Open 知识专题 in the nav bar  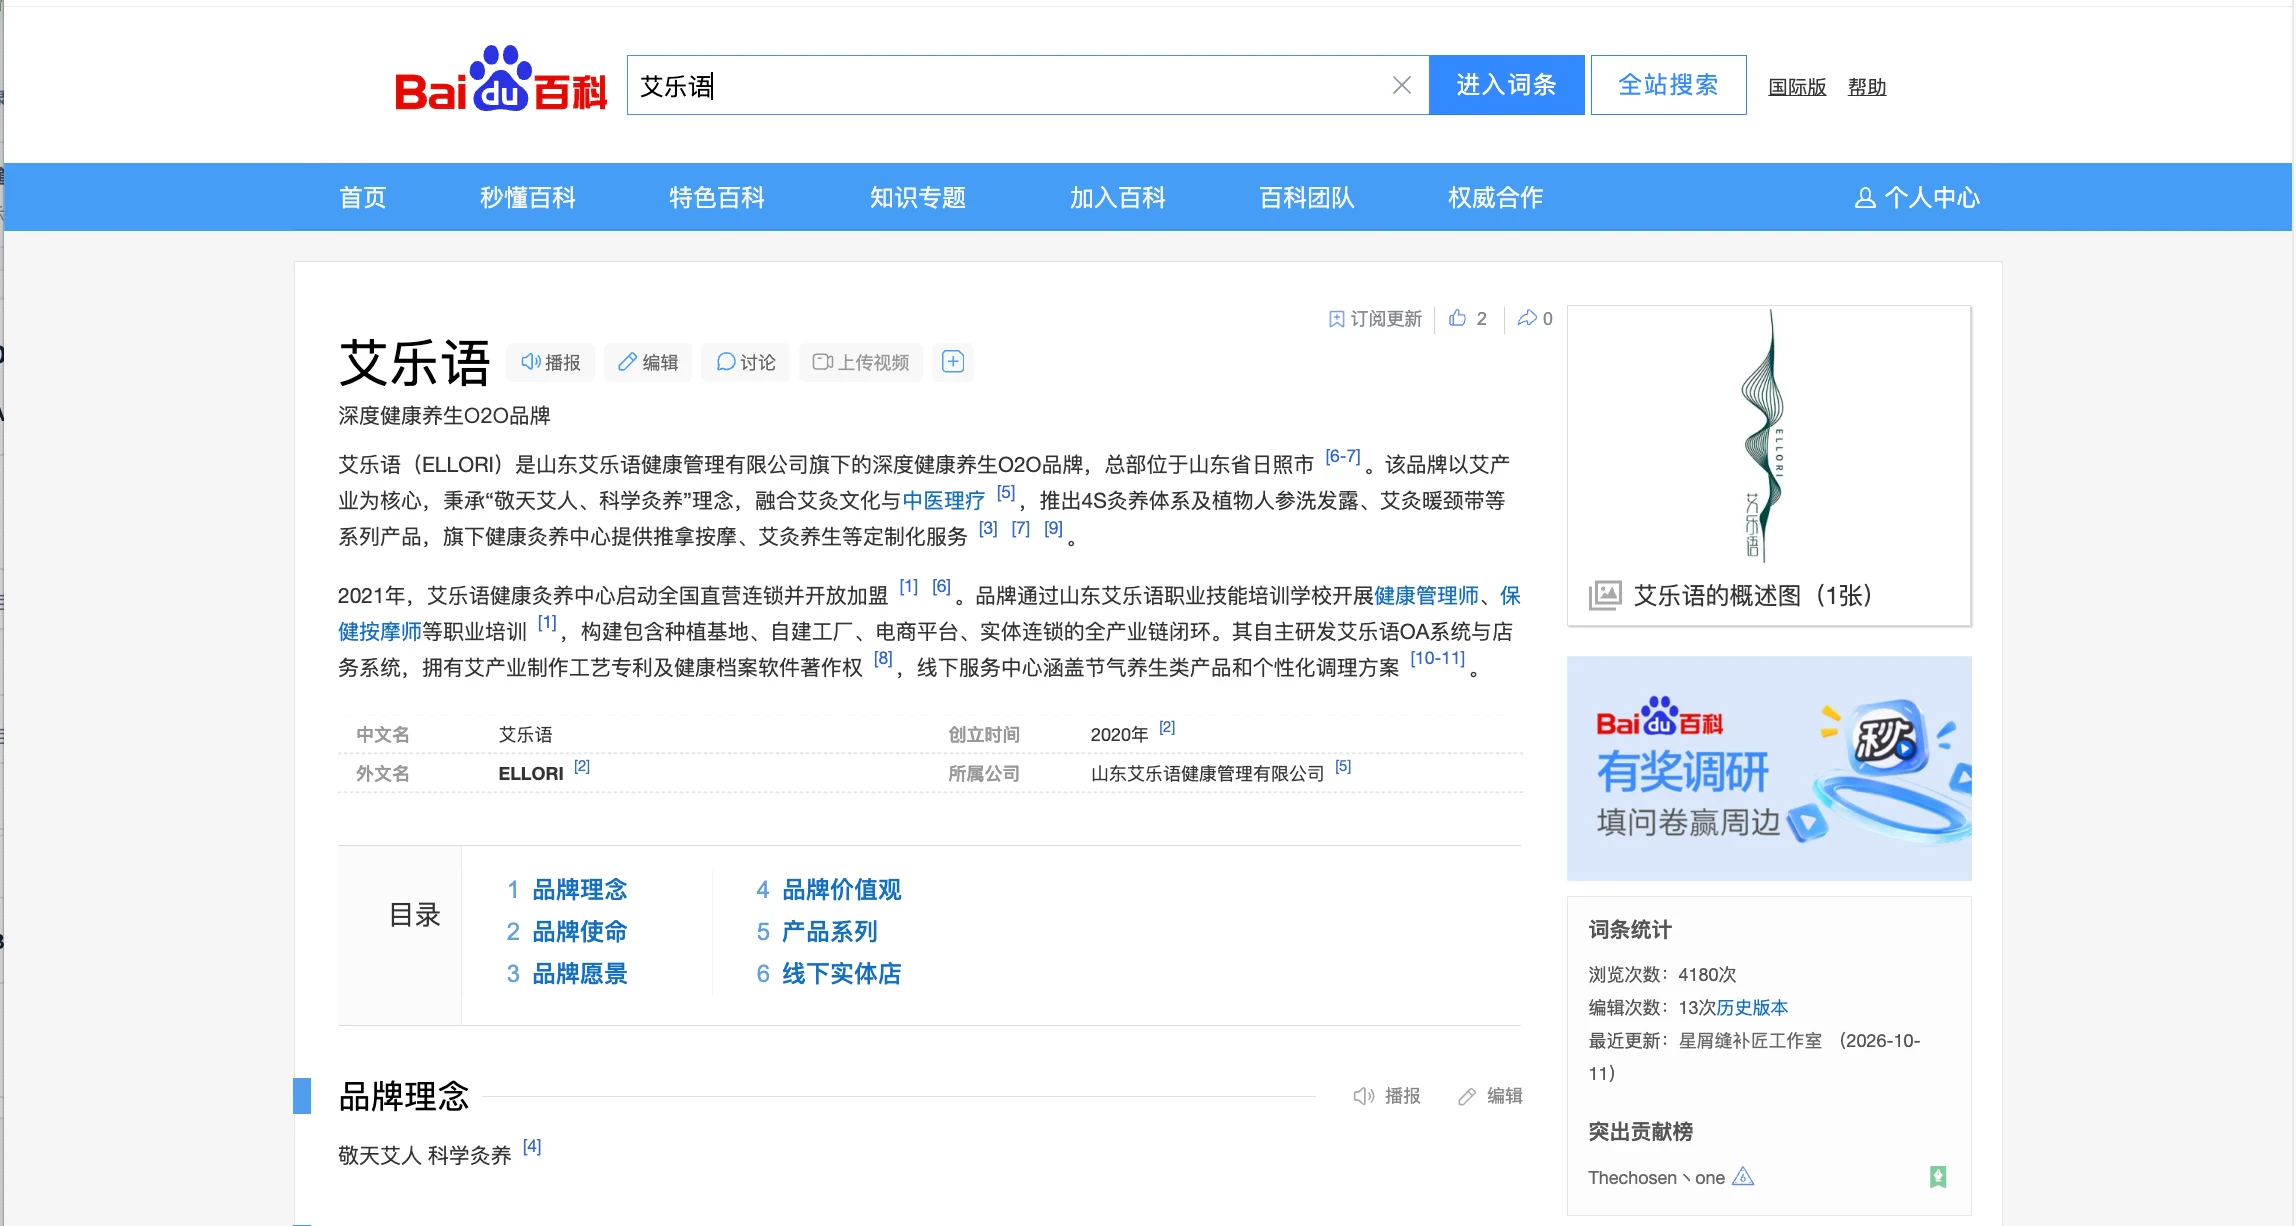click(x=918, y=197)
